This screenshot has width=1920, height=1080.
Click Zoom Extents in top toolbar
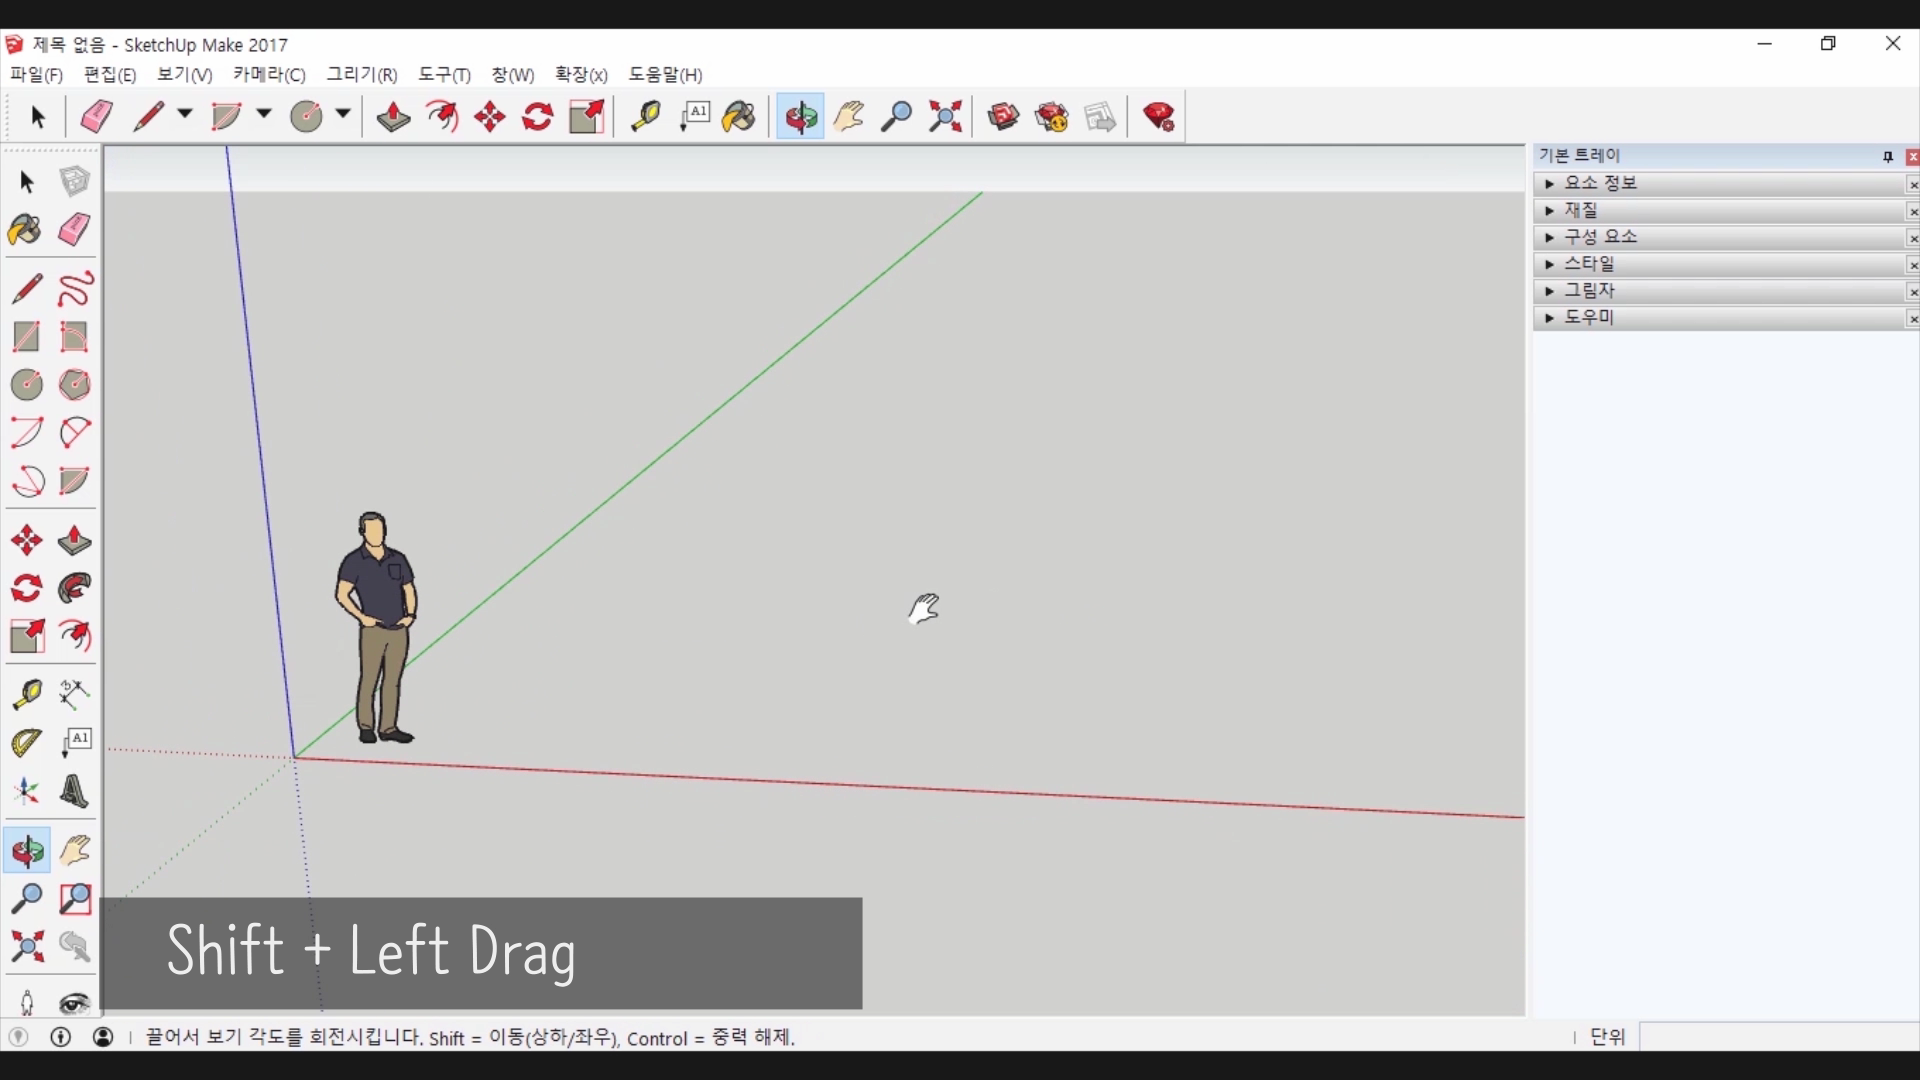[x=945, y=117]
